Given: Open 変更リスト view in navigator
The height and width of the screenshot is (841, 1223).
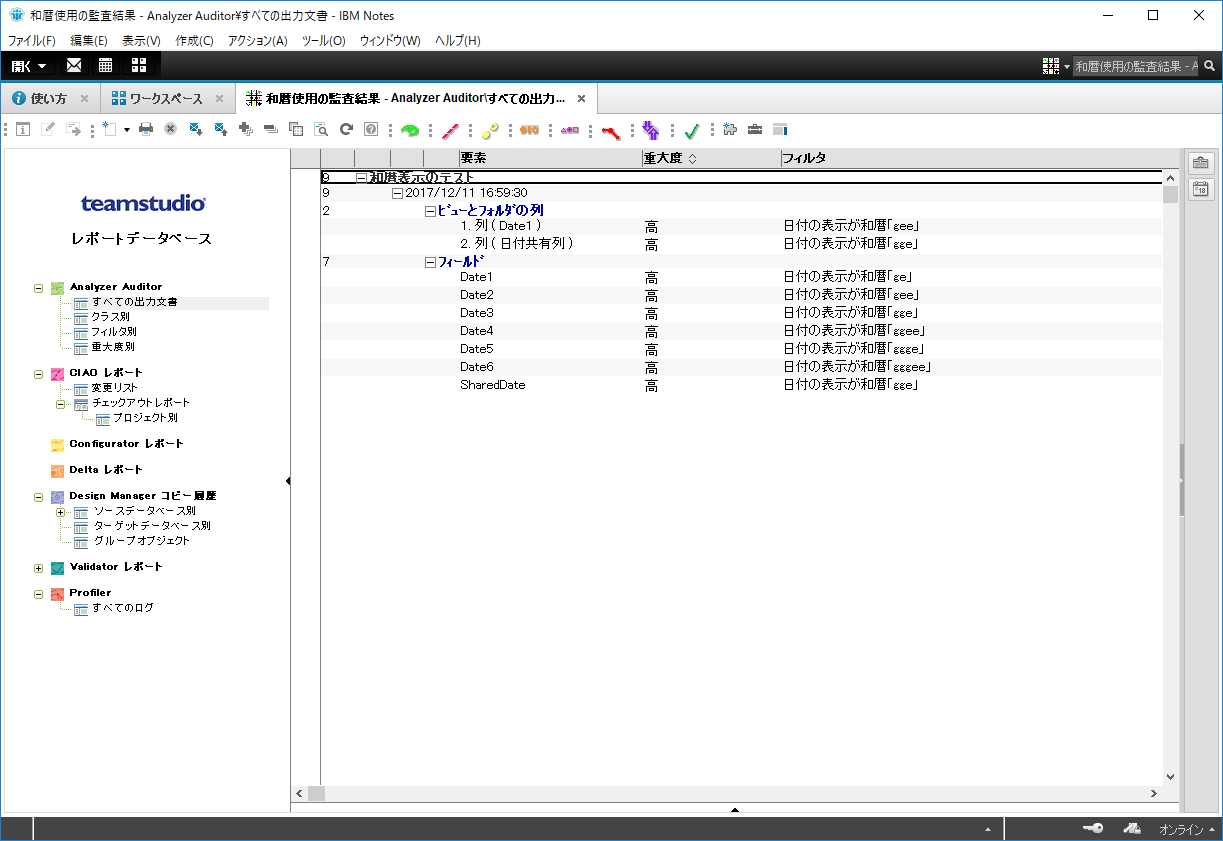Looking at the screenshot, I should click(x=114, y=388).
